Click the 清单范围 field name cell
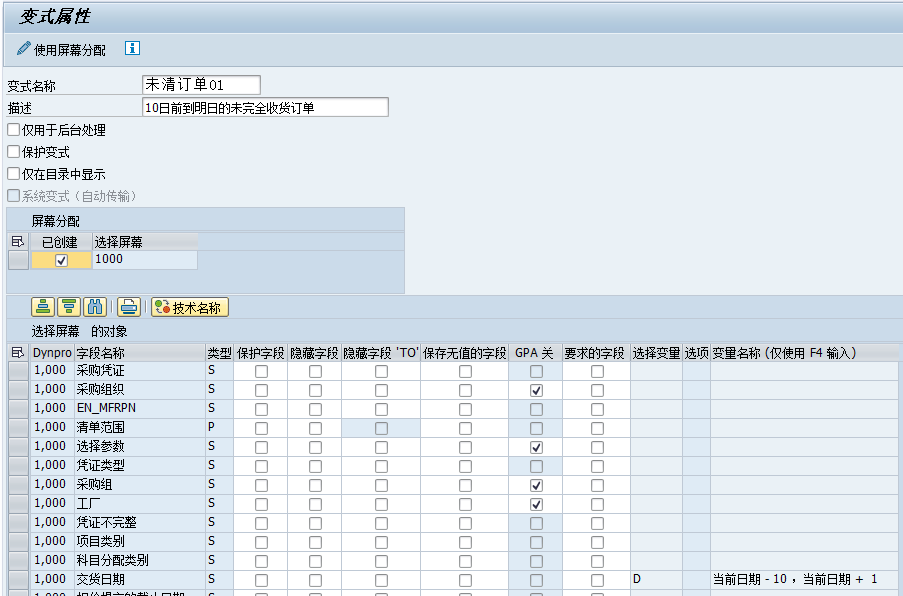 click(140, 428)
